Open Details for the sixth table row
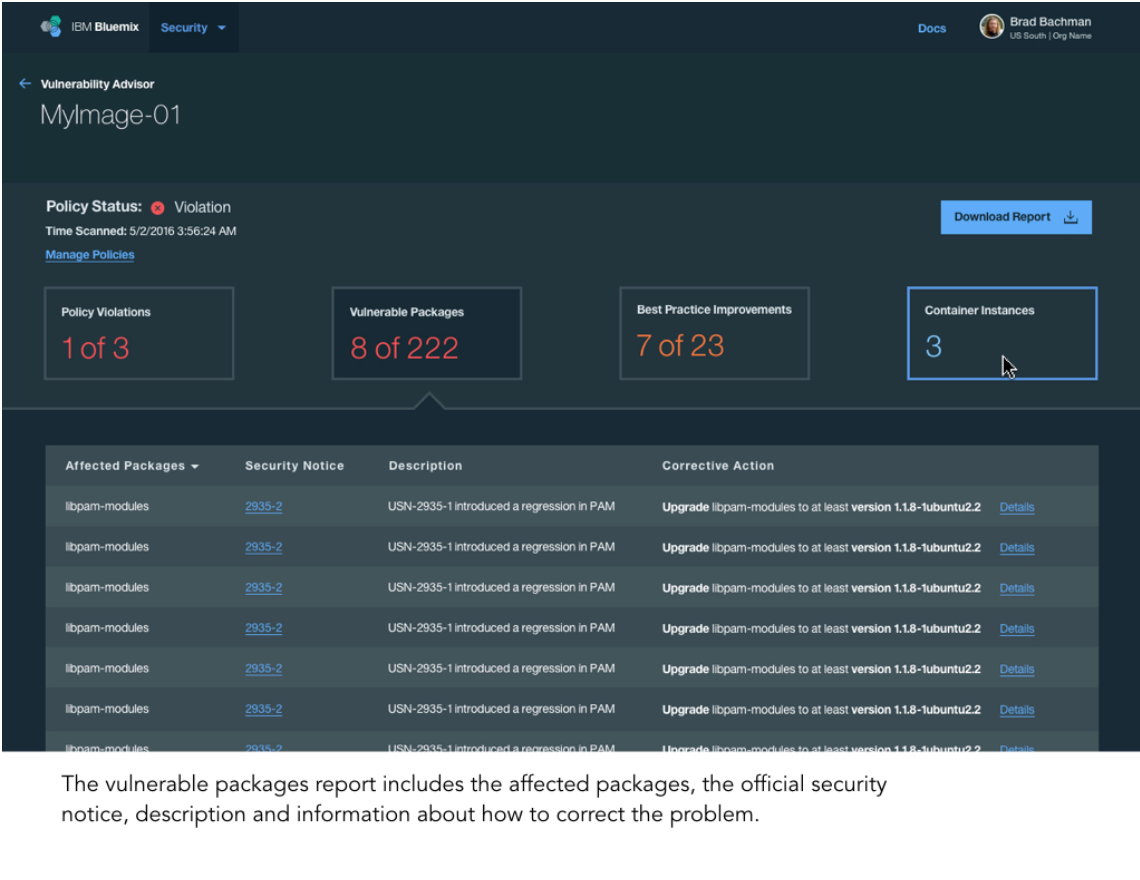 pos(1016,710)
